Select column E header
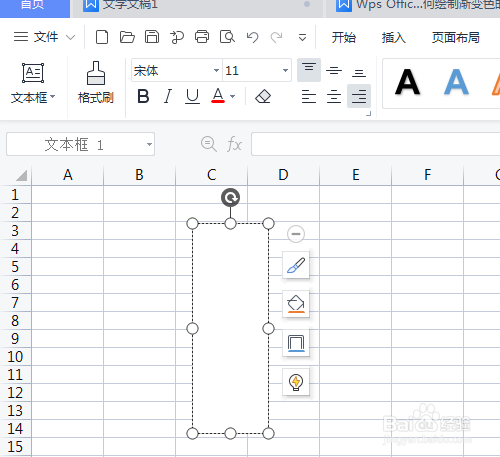The height and width of the screenshot is (457, 500). 356,175
